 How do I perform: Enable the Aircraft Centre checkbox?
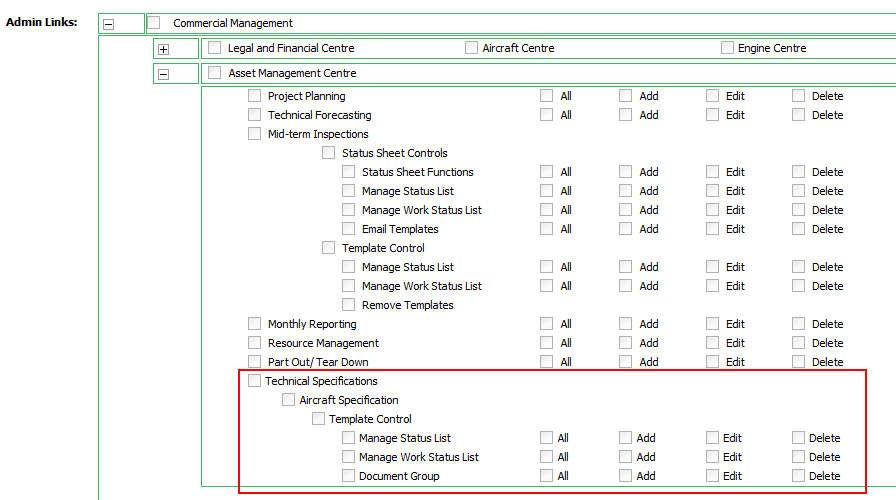[471, 48]
